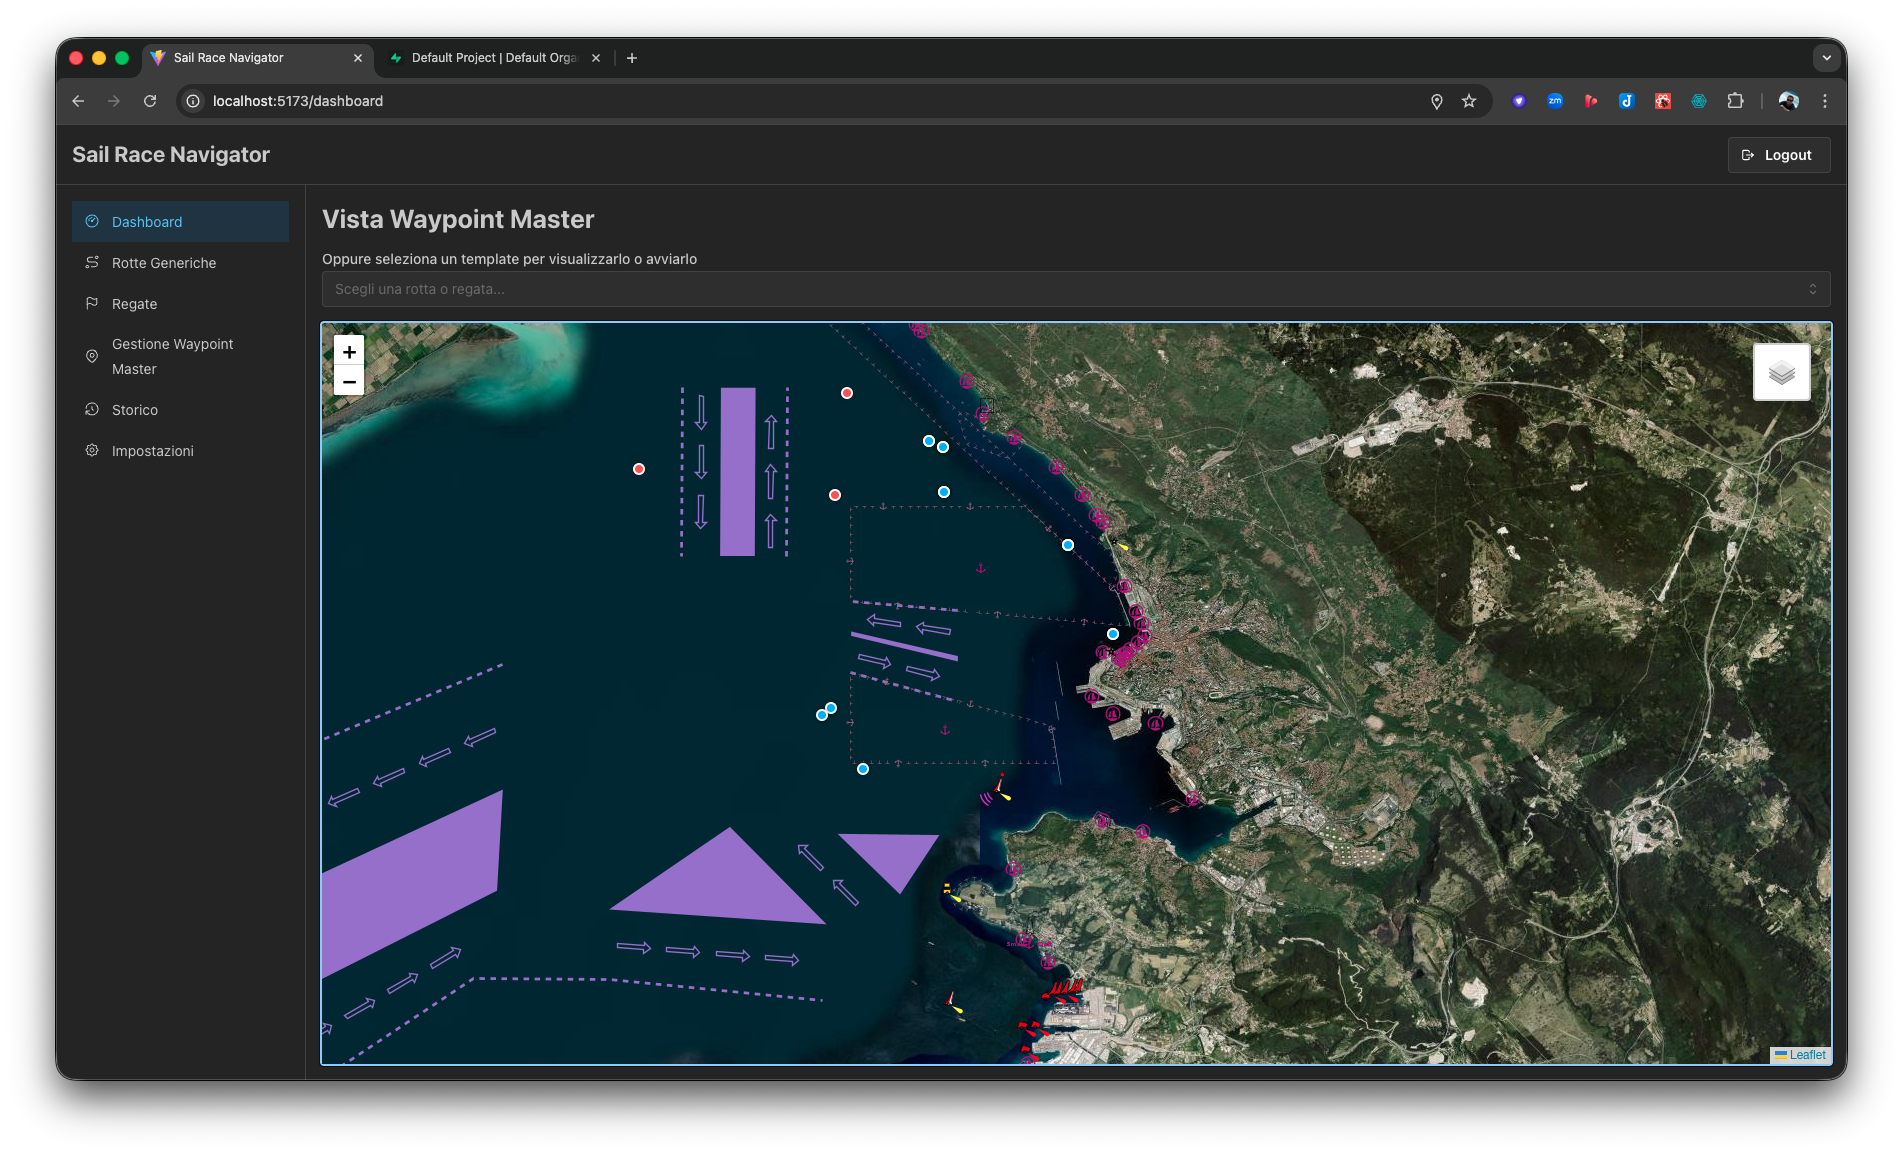
Task: Open Rotte Generiche via its route icon
Action: point(92,262)
